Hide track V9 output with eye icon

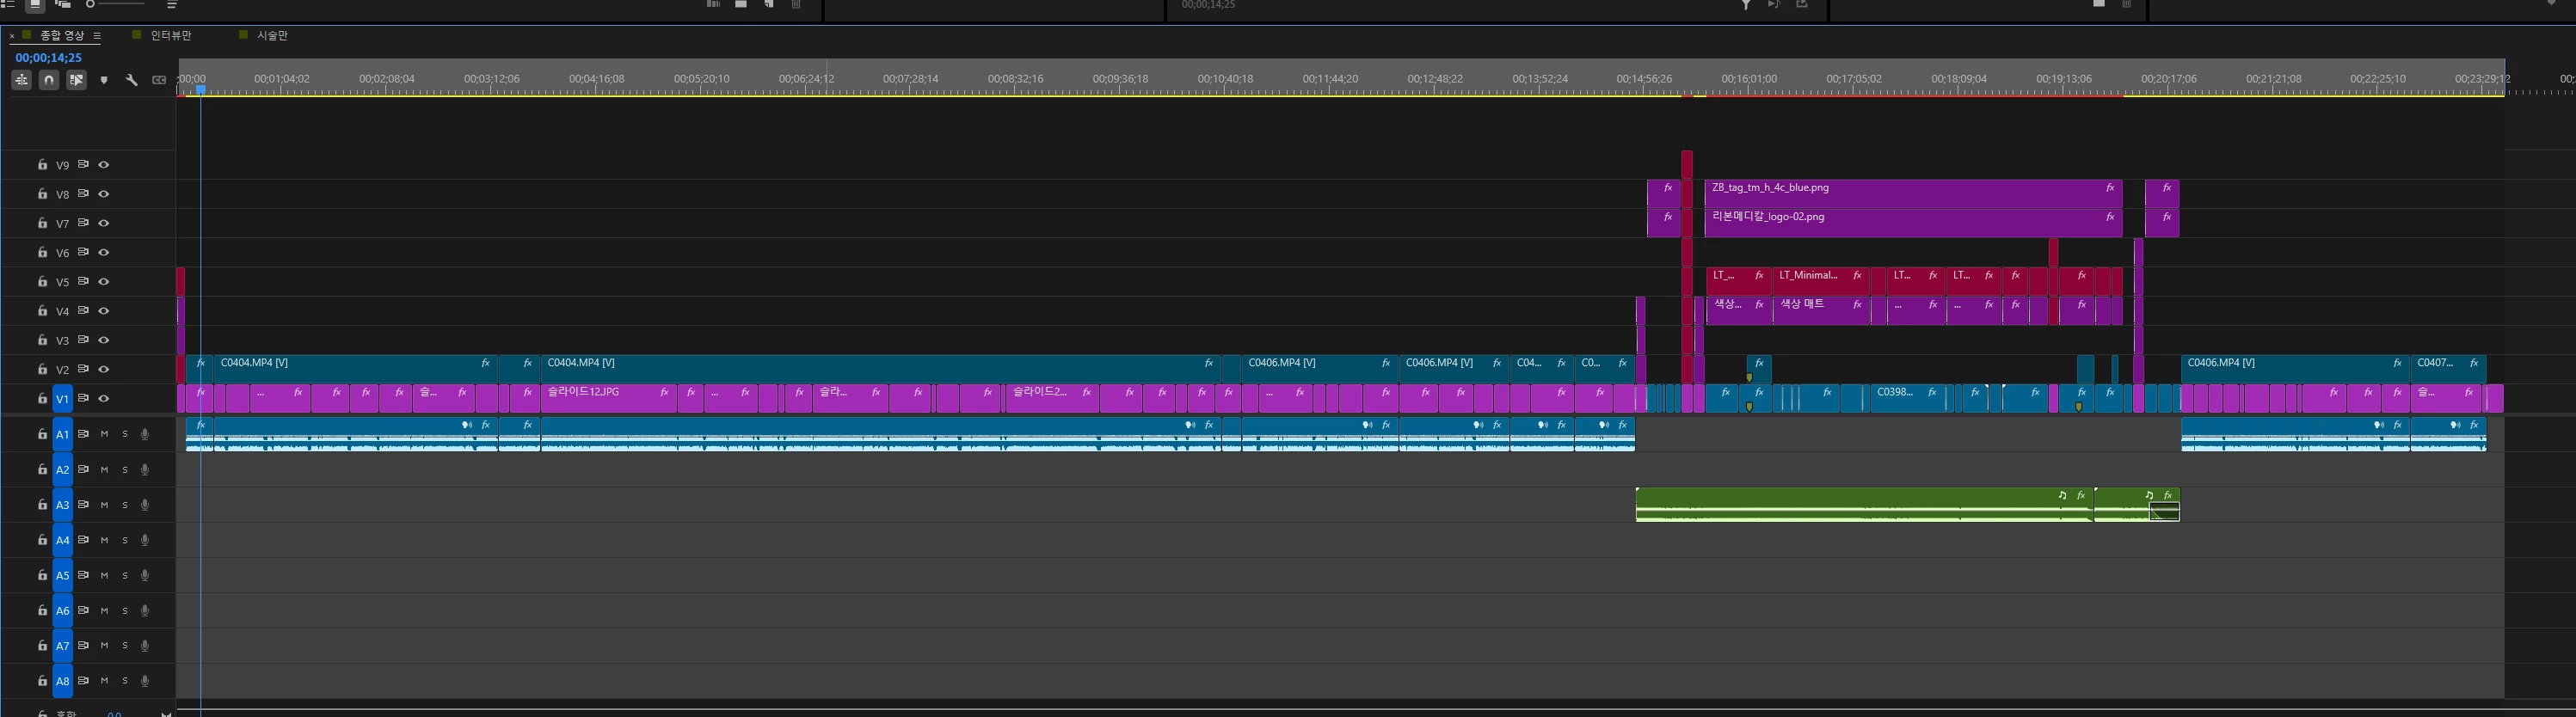(x=103, y=164)
